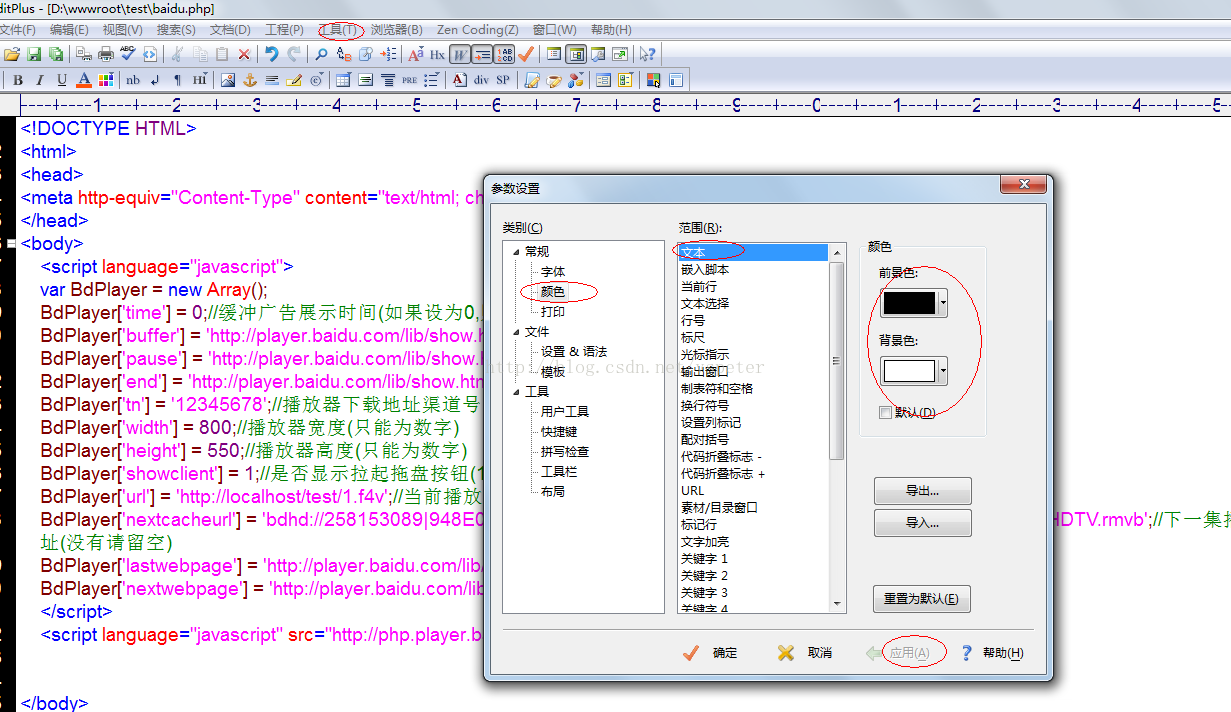
Task: Open the 搜索(S) menu
Action: coord(176,30)
